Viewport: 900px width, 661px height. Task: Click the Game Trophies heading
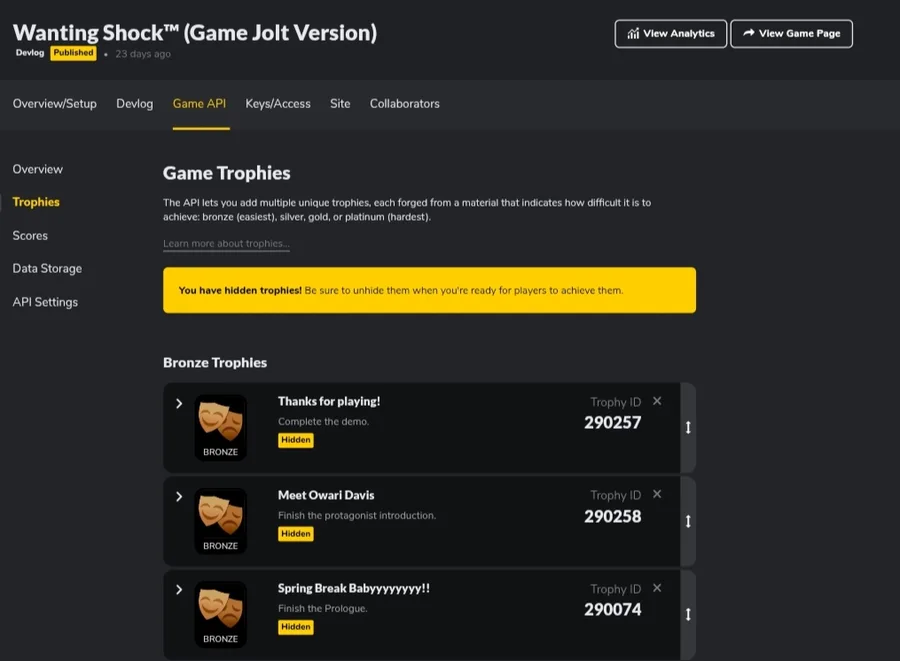coord(227,173)
